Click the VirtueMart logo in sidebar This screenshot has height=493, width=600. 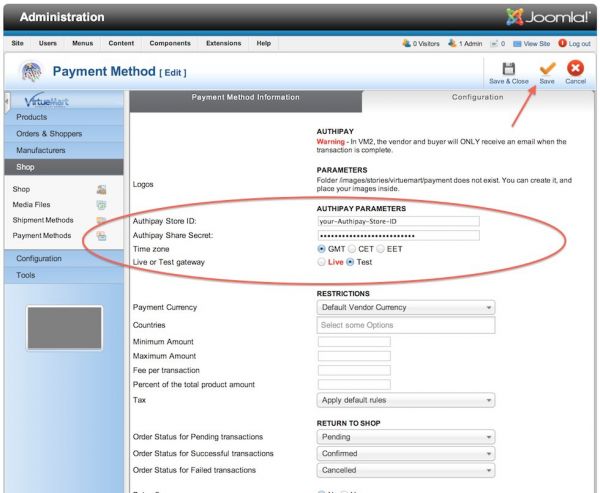tap(46, 101)
